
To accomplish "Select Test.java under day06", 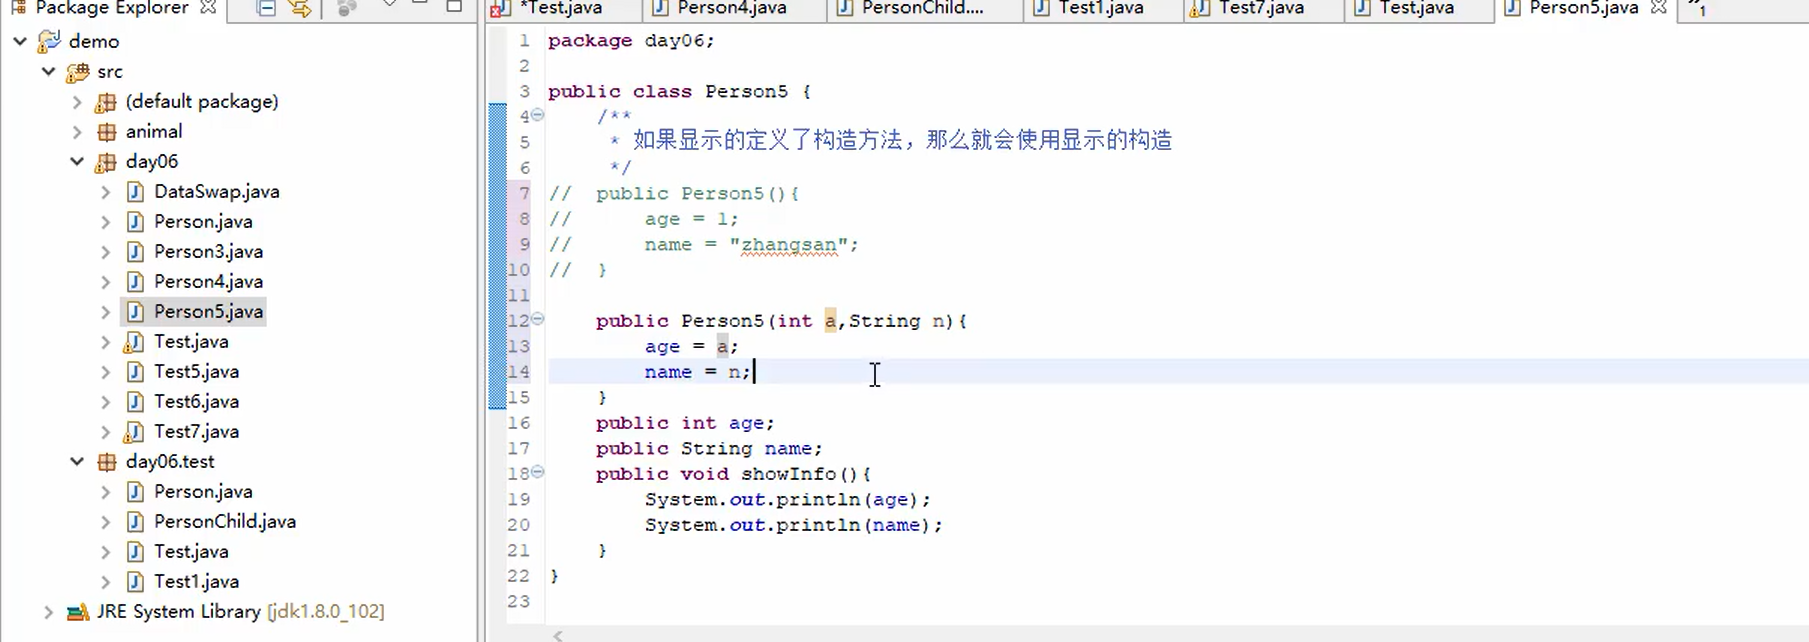I will click(x=191, y=341).
